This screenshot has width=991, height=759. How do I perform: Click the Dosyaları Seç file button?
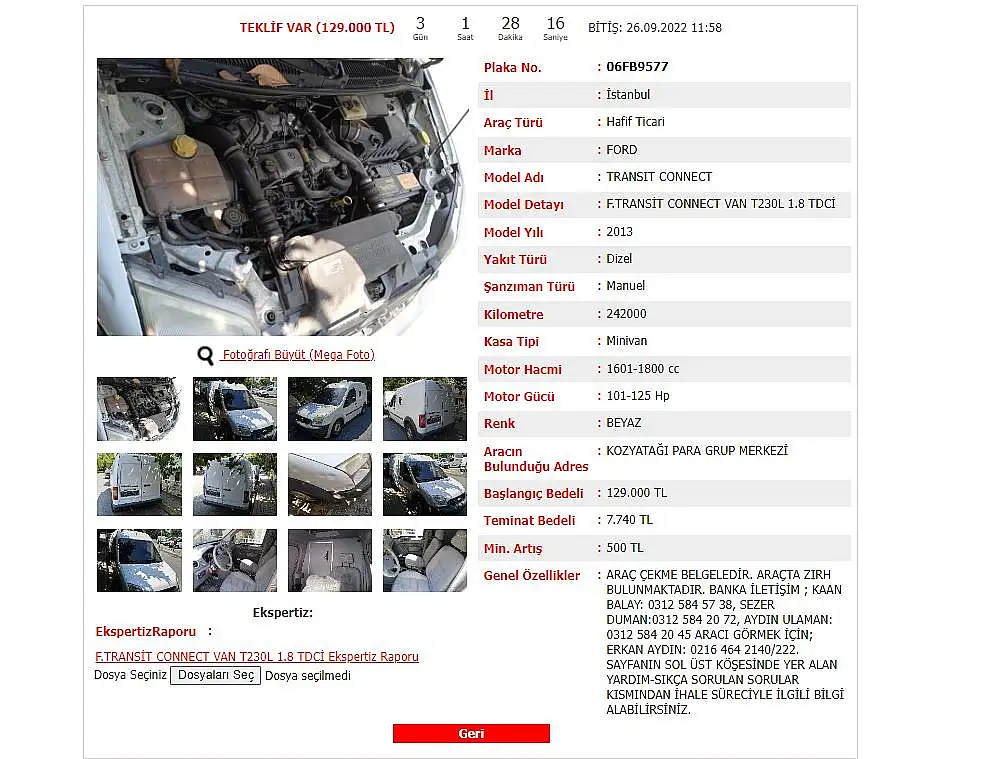216,675
